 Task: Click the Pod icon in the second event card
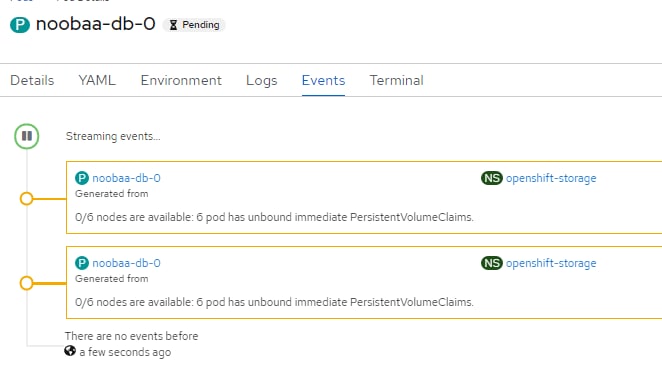pos(82,263)
